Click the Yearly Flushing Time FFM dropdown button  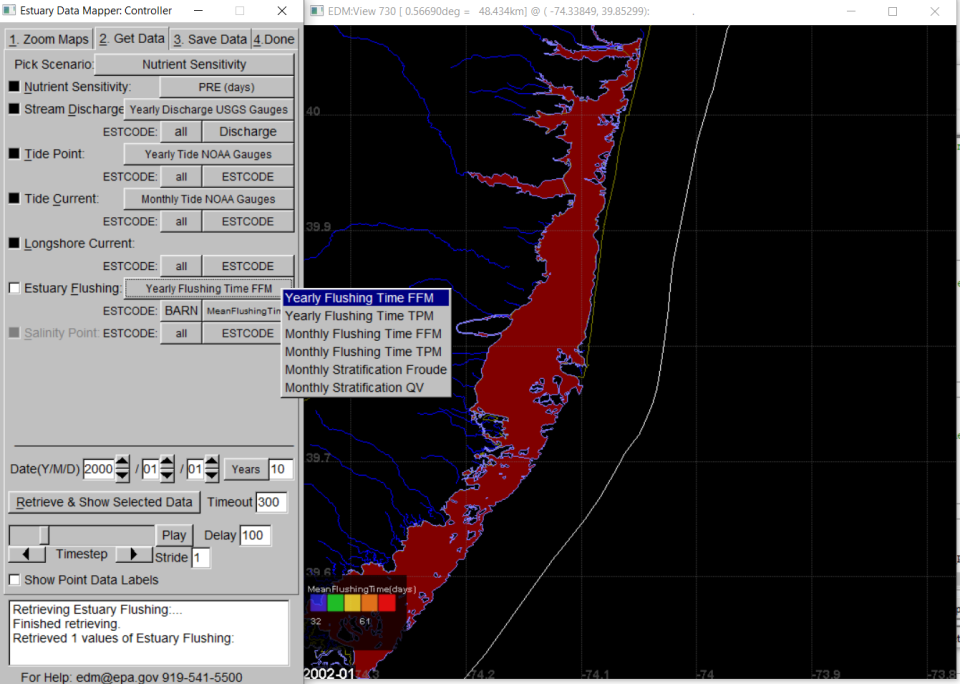pos(208,288)
